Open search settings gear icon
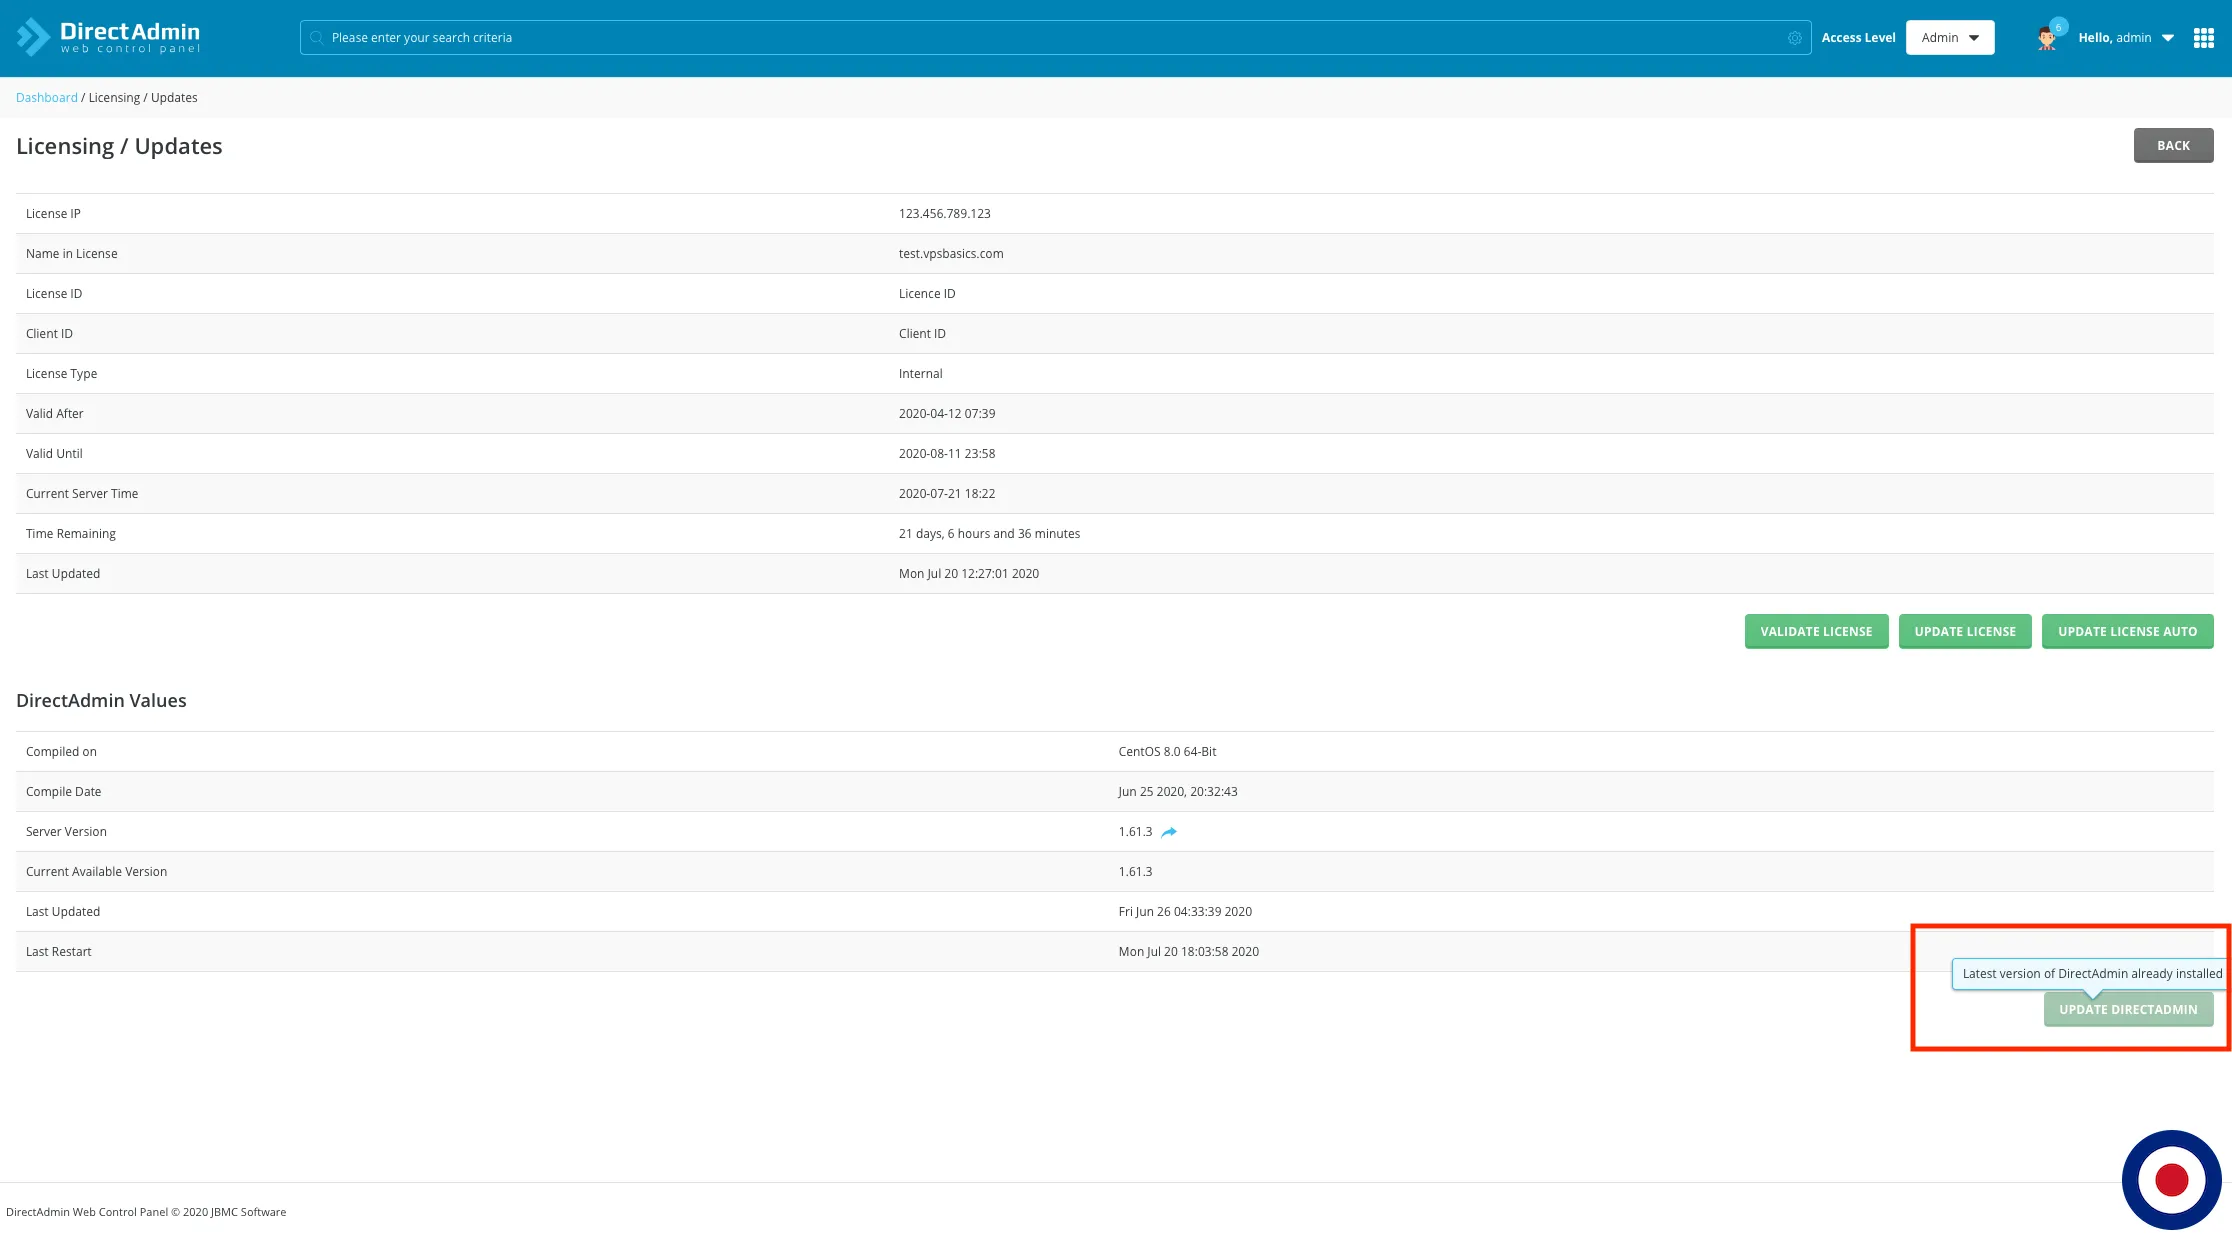Screen dimensions: 2232x1240 [1795, 38]
